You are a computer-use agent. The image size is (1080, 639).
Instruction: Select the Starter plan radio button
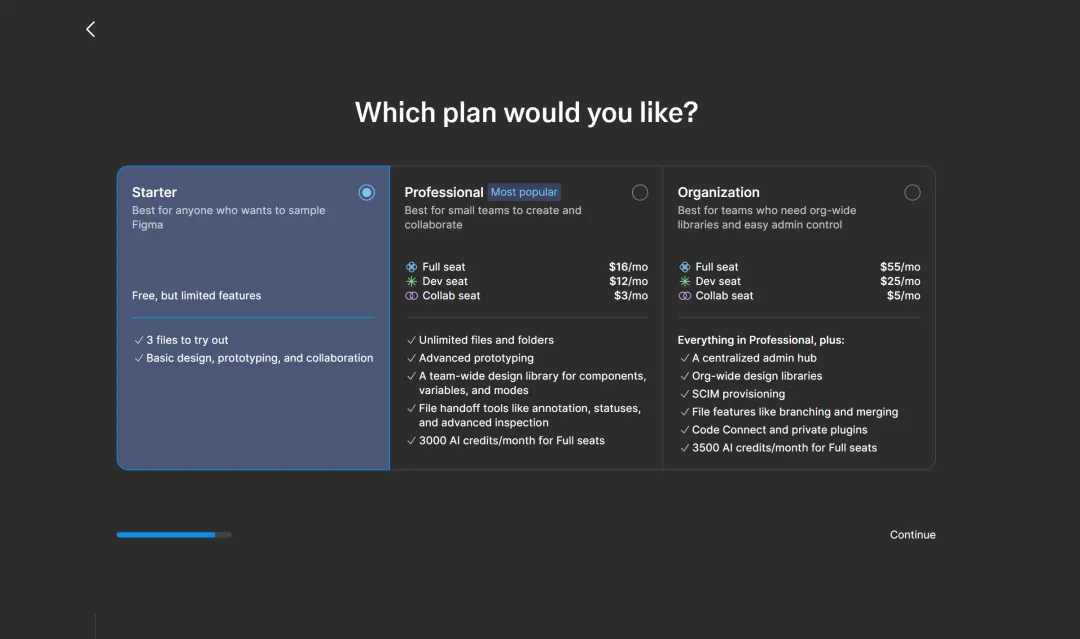[x=367, y=192]
